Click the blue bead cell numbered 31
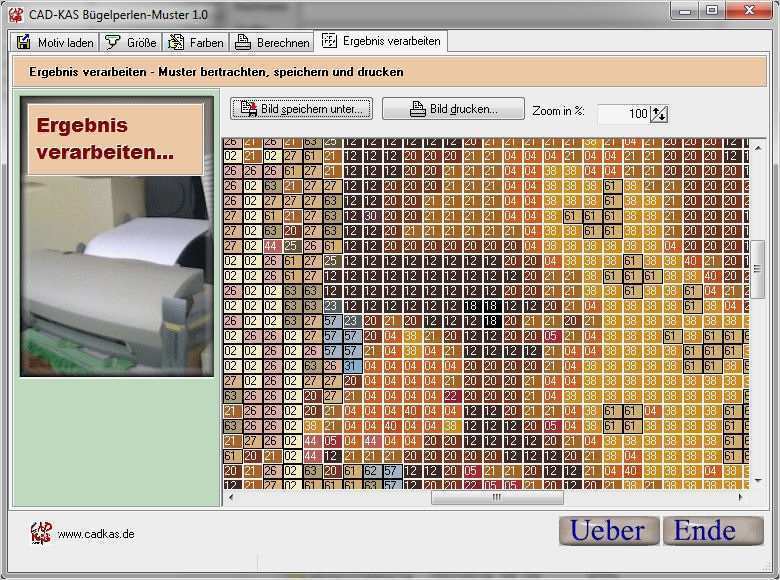Image resolution: width=780 pixels, height=580 pixels. [351, 366]
